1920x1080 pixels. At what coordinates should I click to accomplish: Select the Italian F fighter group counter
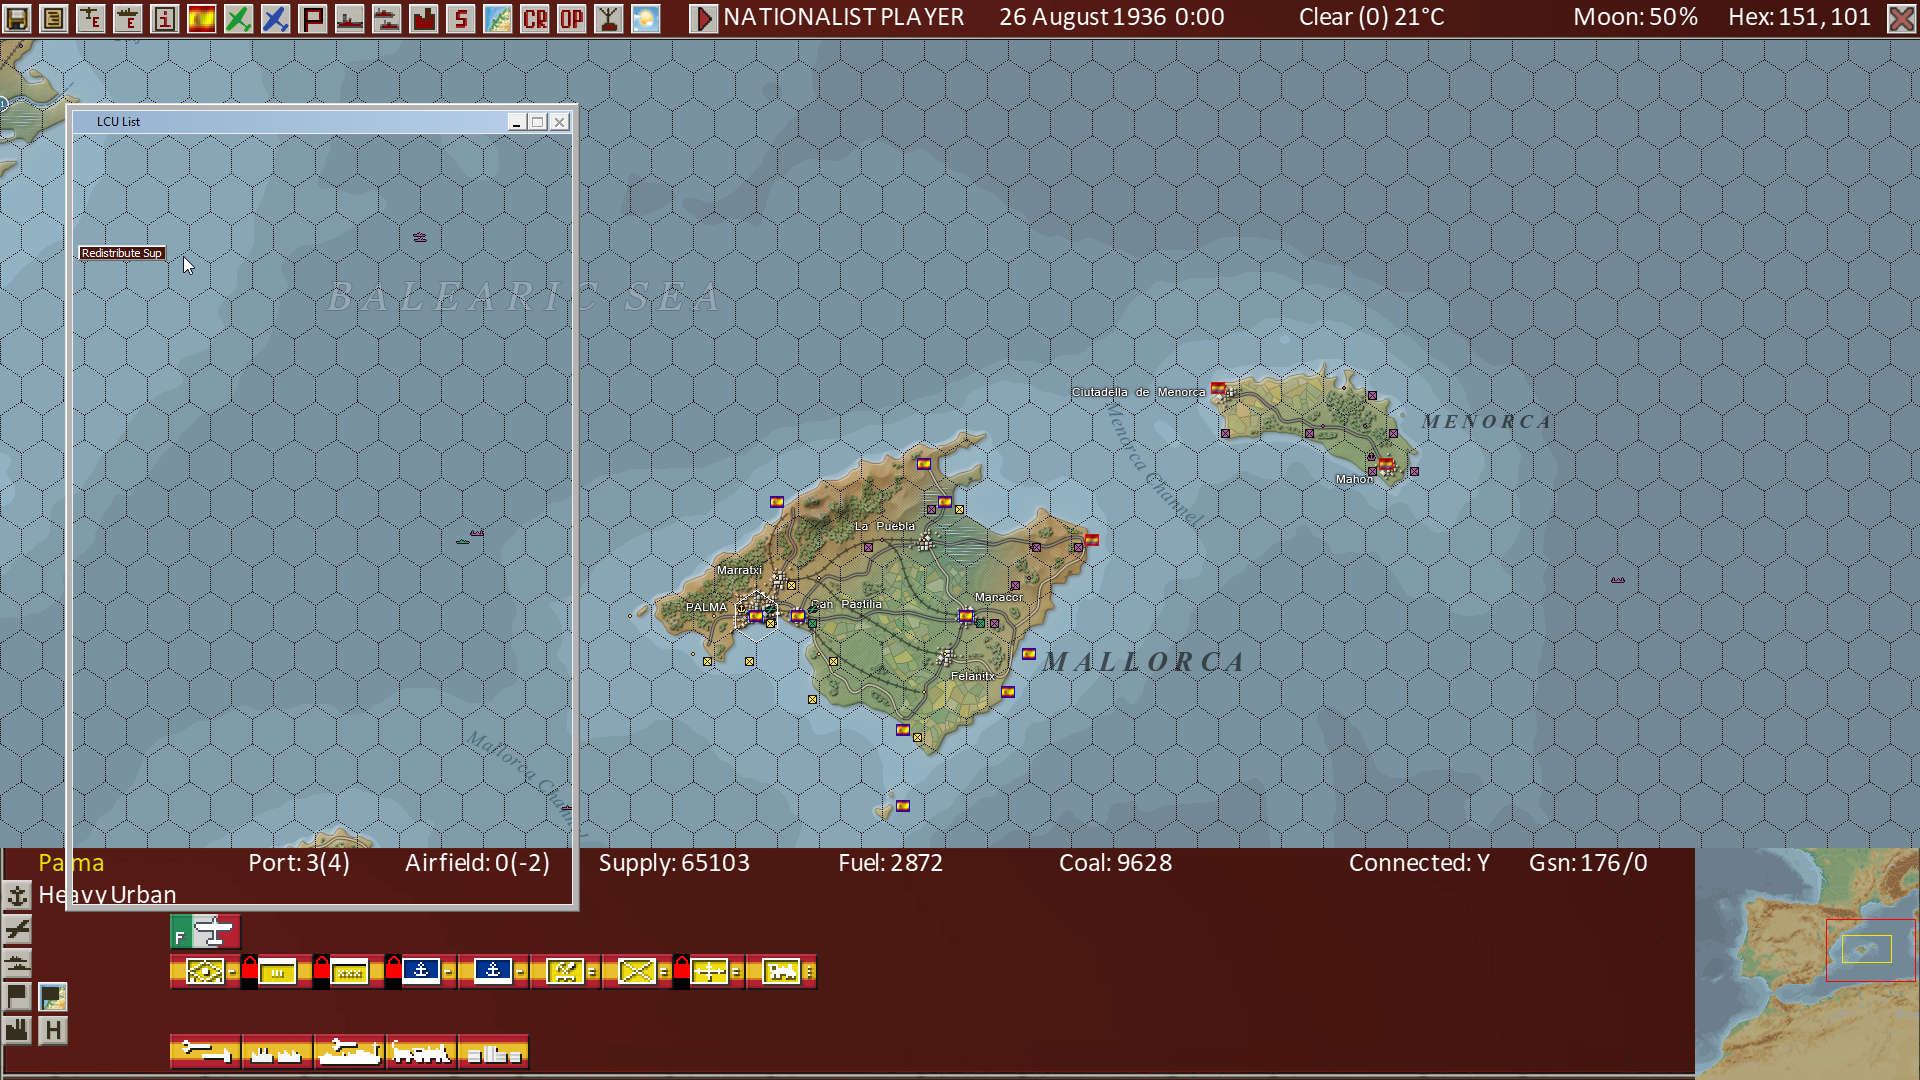[205, 931]
